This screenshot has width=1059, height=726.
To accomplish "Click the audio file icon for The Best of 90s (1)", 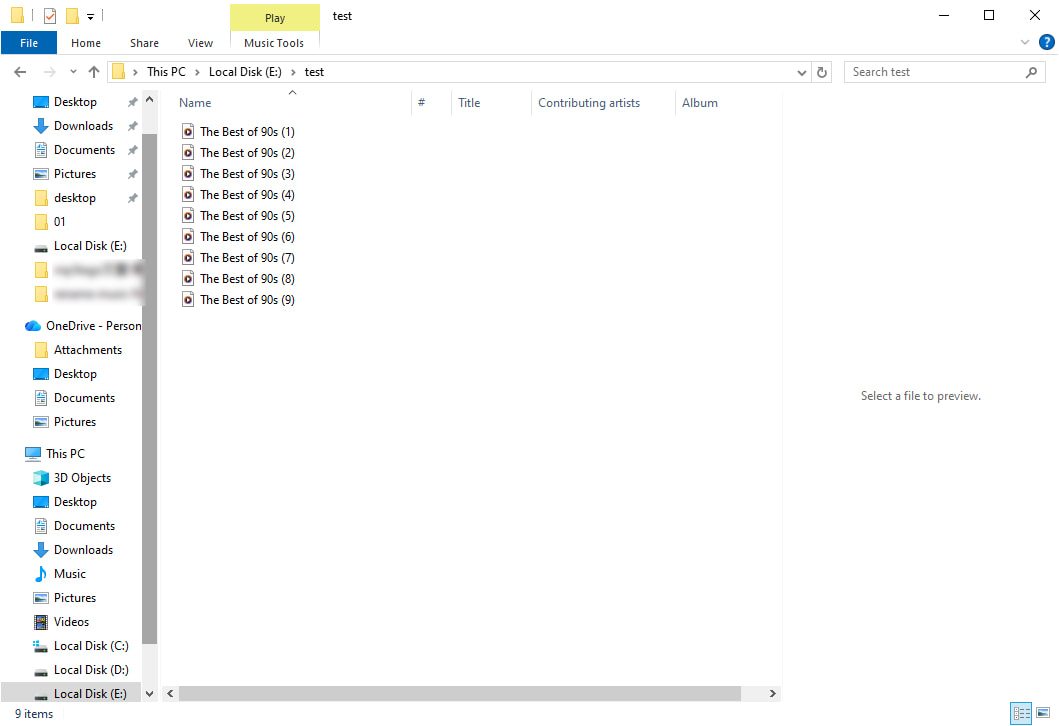I will pyautogui.click(x=188, y=132).
